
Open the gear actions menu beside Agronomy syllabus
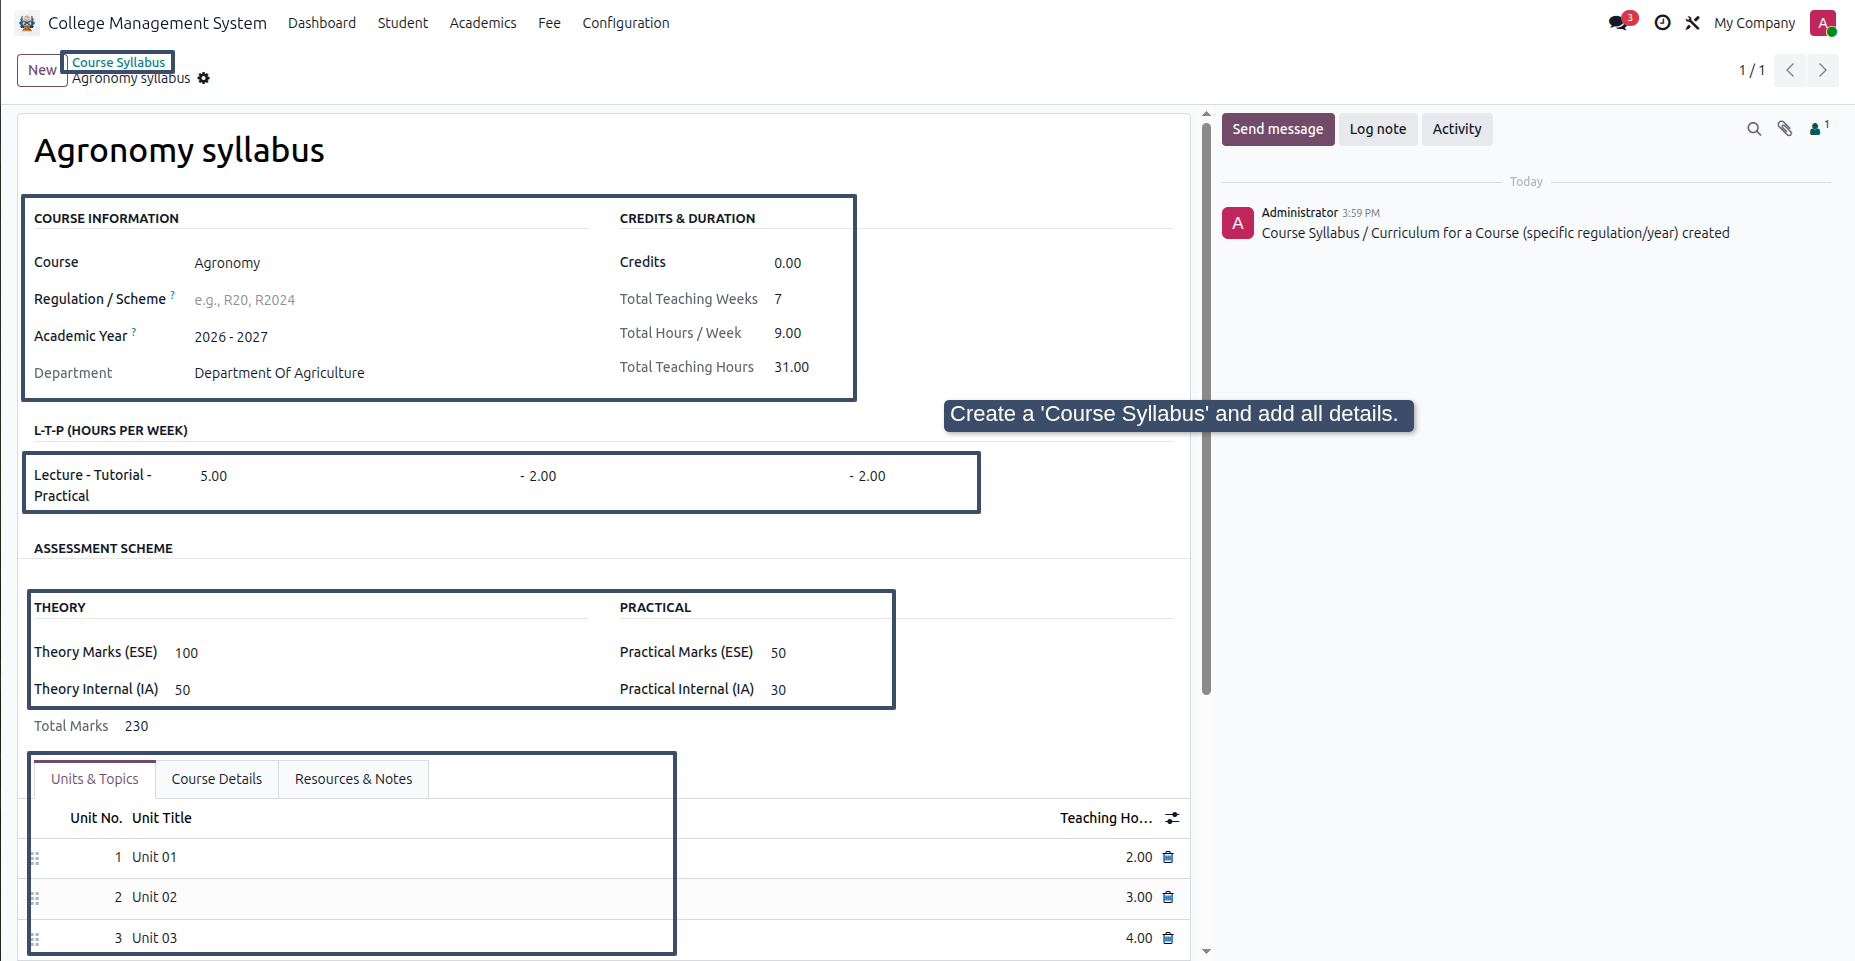[x=204, y=78]
